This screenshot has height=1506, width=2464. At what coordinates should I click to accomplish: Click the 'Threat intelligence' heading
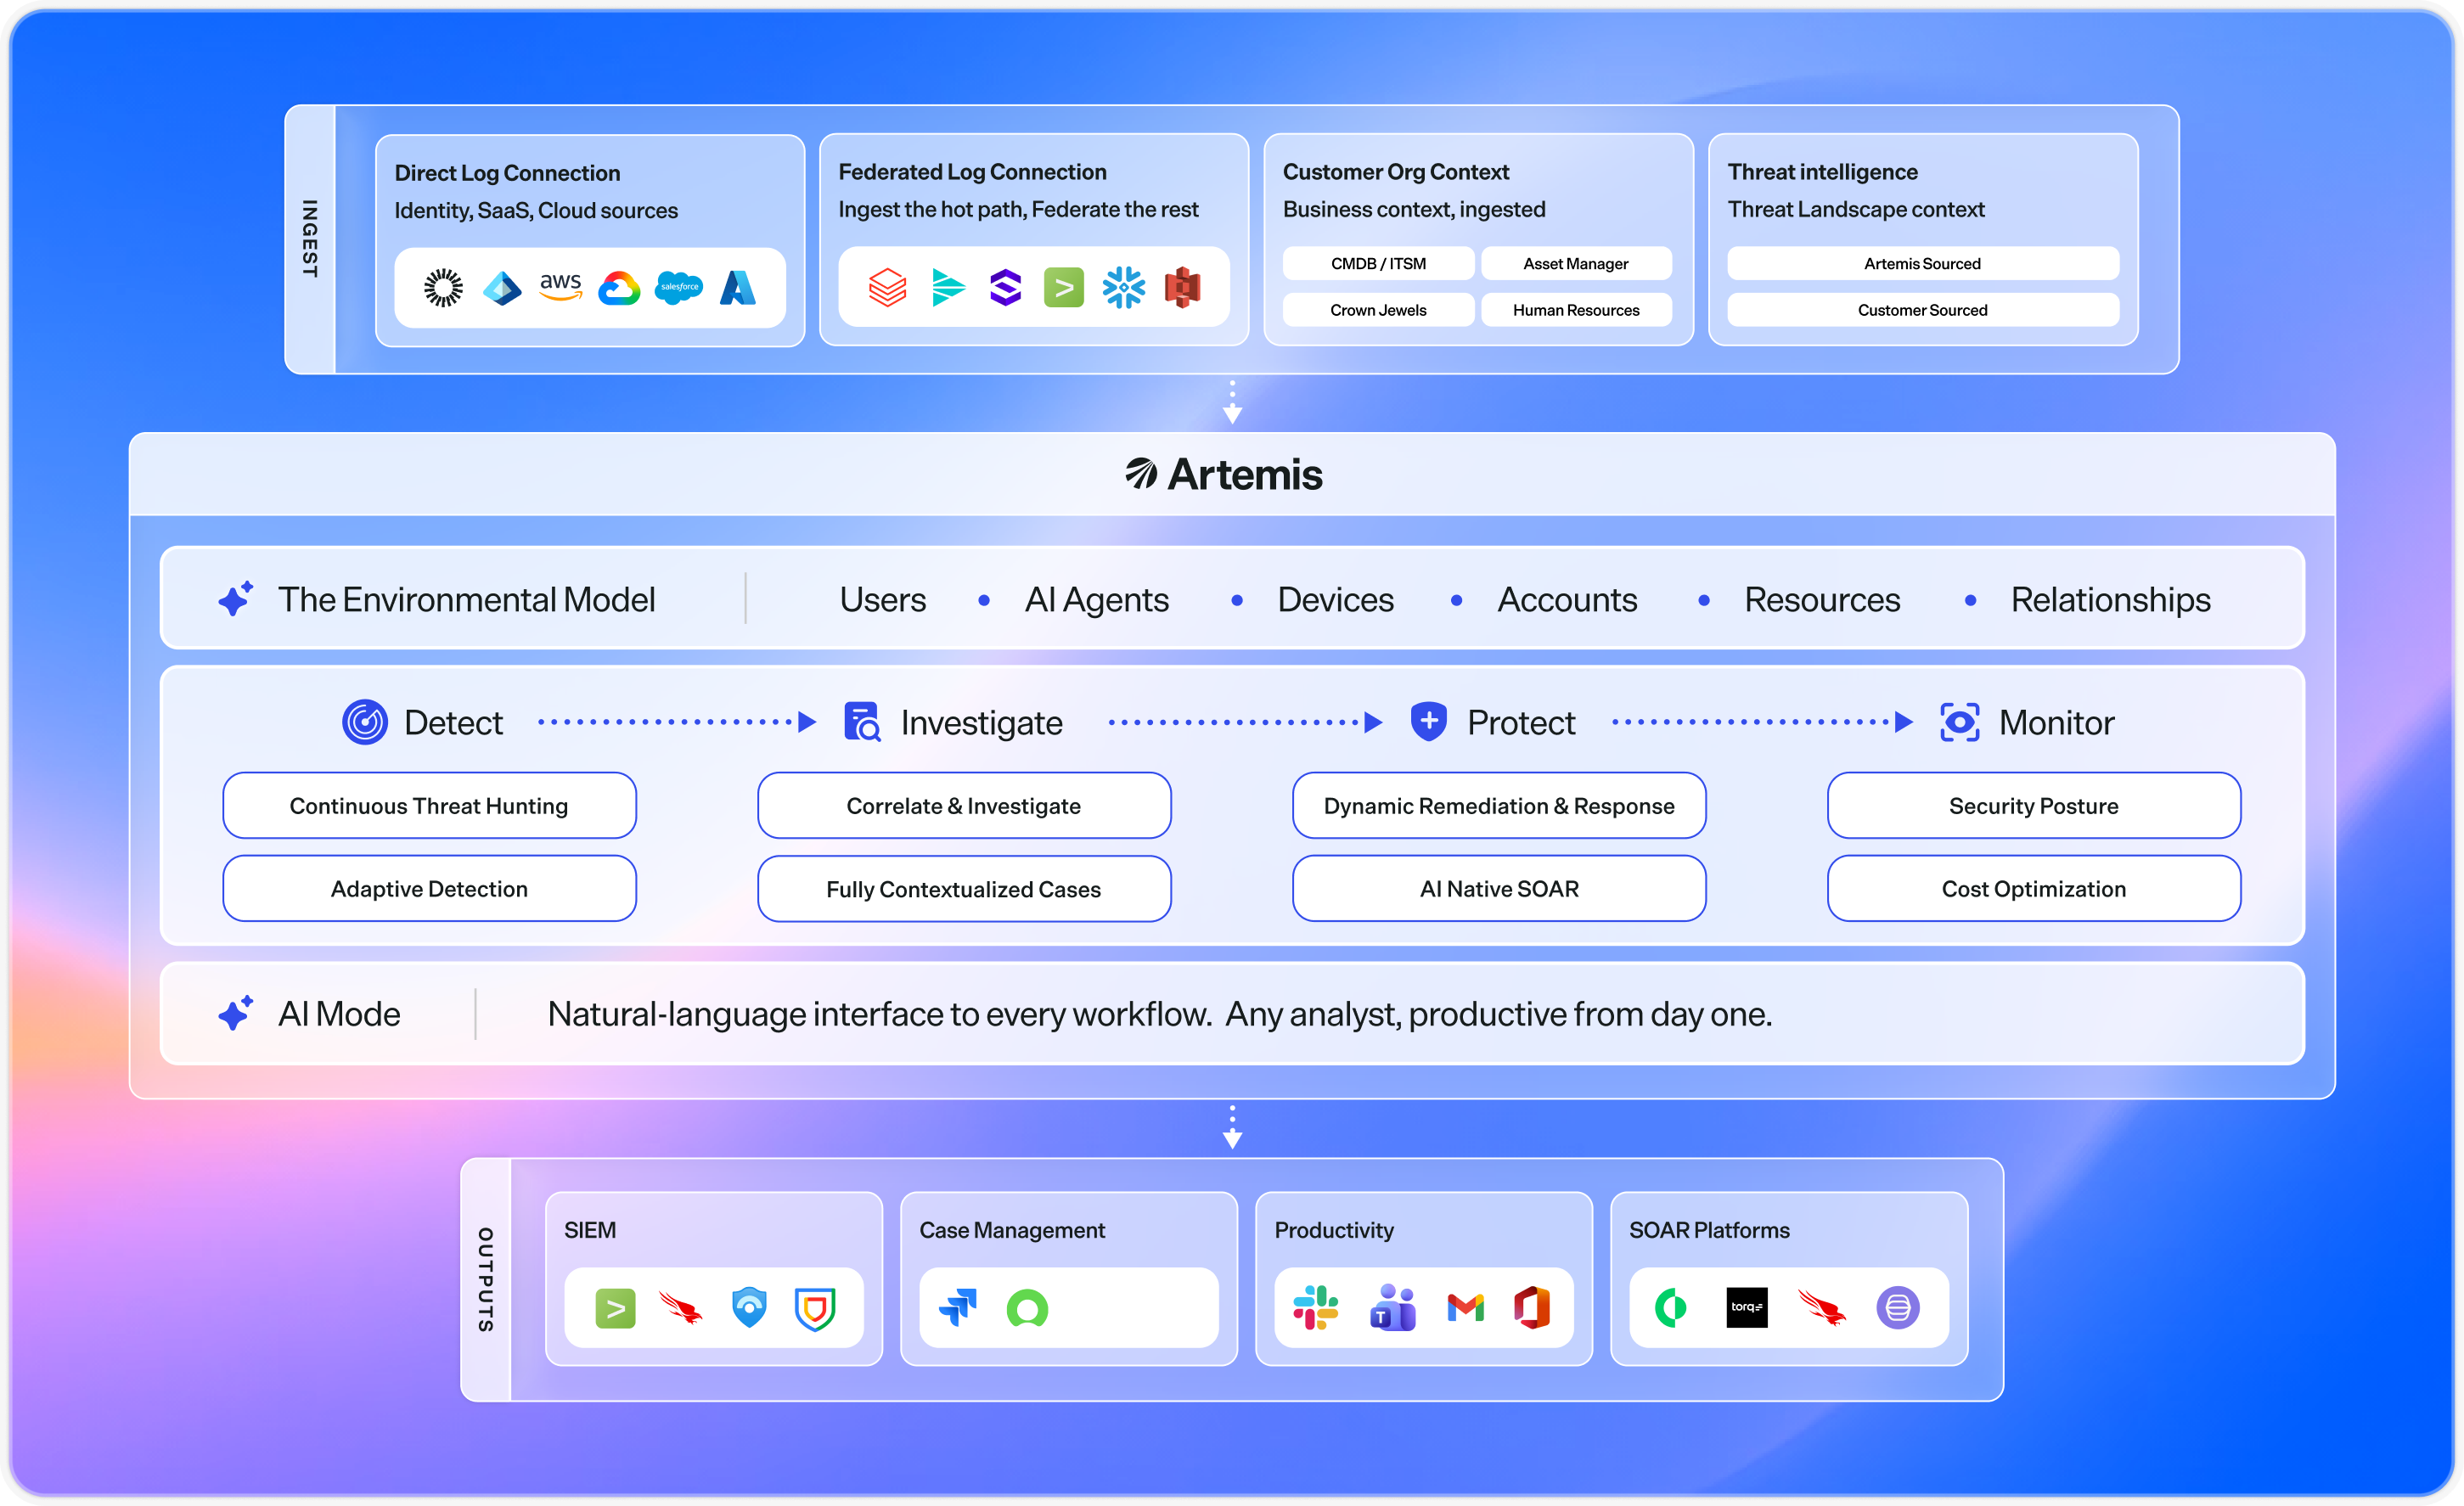1822,172
